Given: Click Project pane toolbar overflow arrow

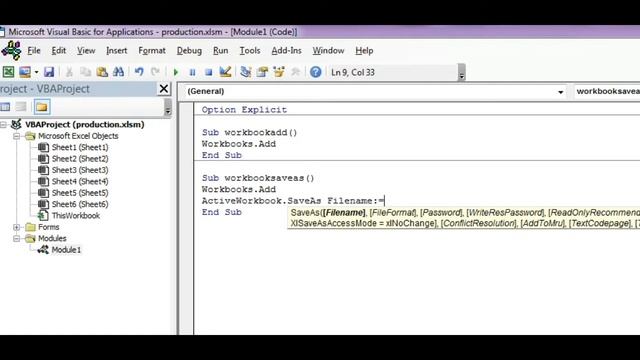Looking at the screenshot, I should [167, 107].
